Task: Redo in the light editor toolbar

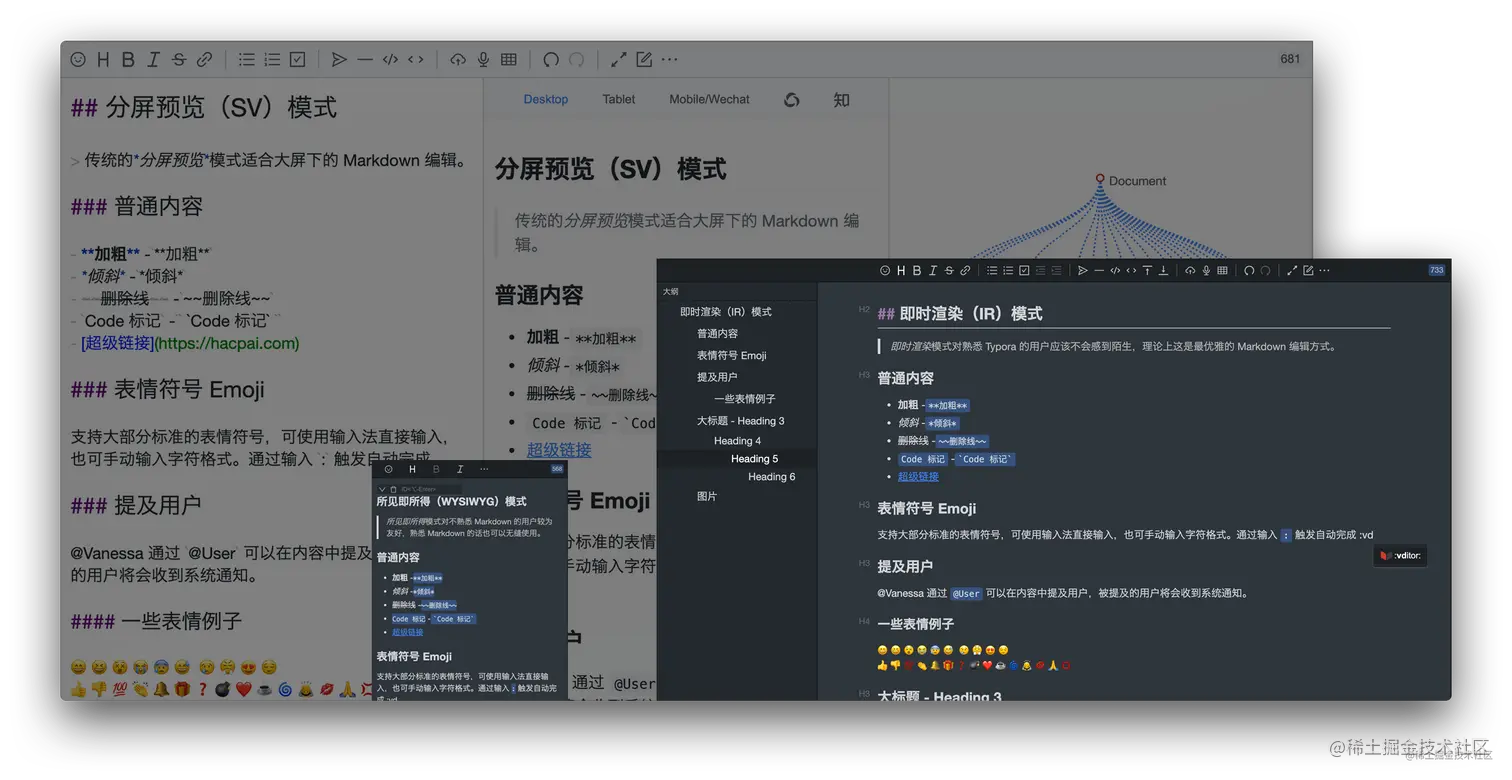Action: tap(576, 59)
